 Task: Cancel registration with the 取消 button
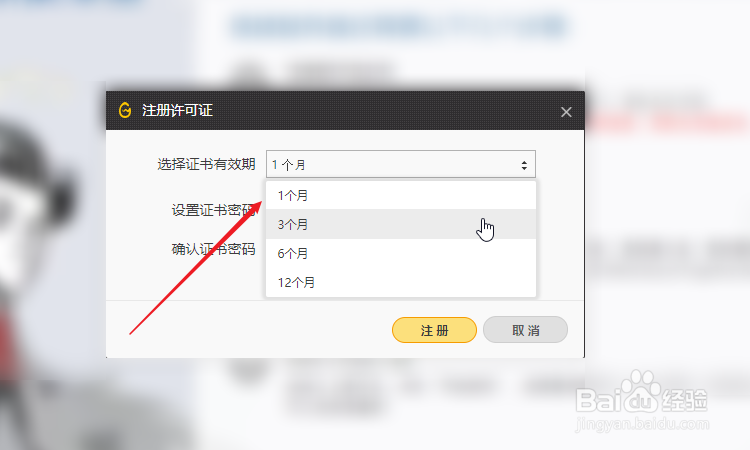(x=525, y=330)
